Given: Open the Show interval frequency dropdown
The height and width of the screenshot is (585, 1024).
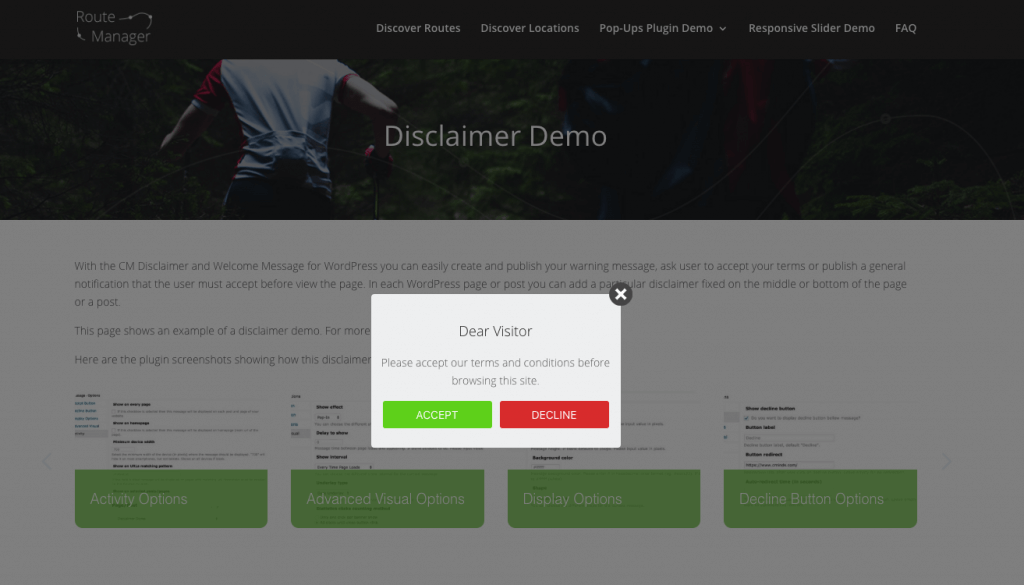Looking at the screenshot, I should (x=345, y=467).
